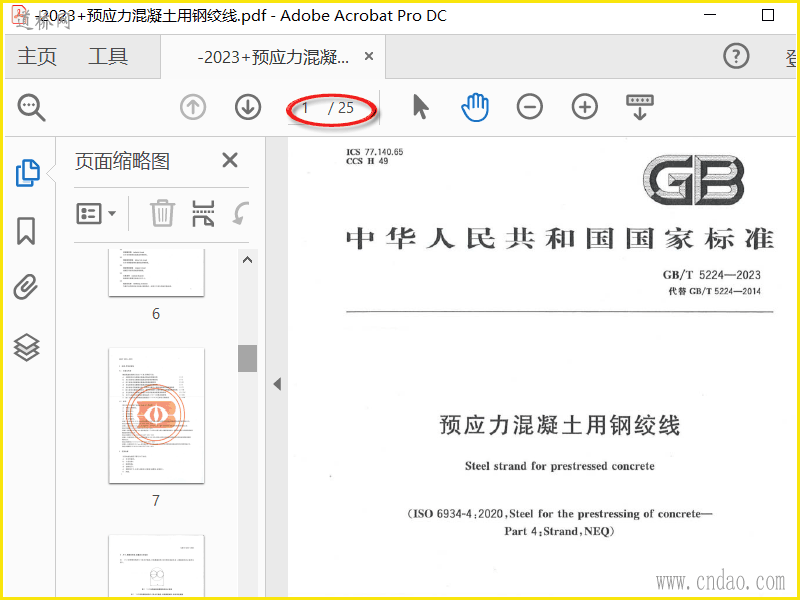Open the help question mark icon
Viewport: 800px width, 600px height.
(736, 56)
